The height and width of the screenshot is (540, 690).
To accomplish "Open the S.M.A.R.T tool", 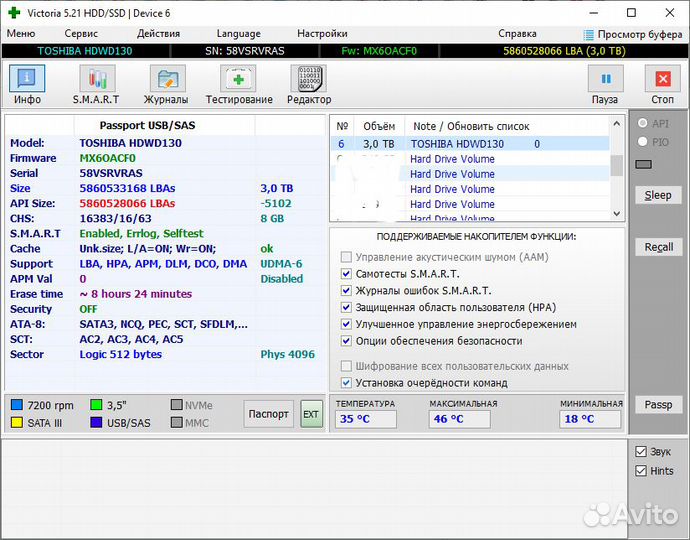I will pyautogui.click(x=96, y=84).
